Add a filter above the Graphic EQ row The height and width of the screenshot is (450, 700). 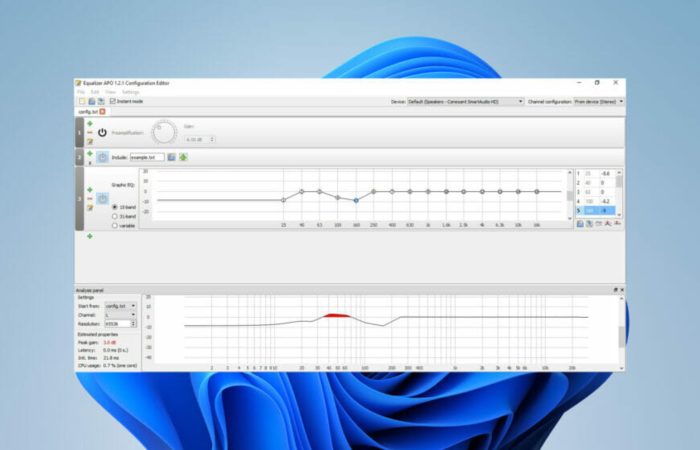[x=90, y=190]
